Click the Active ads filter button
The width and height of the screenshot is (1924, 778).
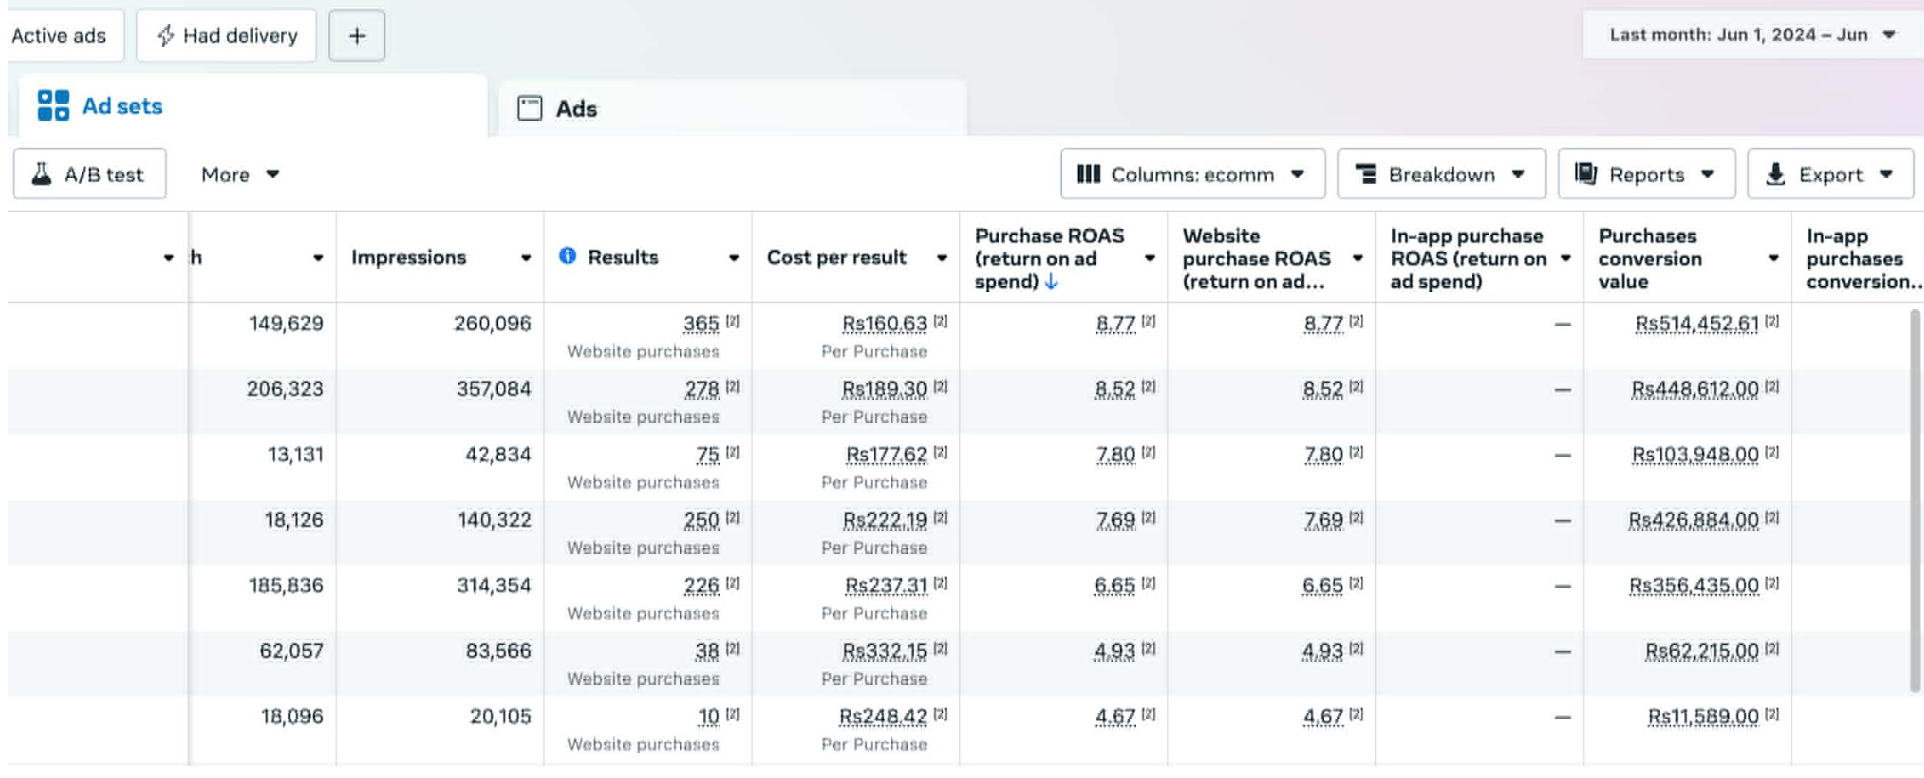(59, 36)
